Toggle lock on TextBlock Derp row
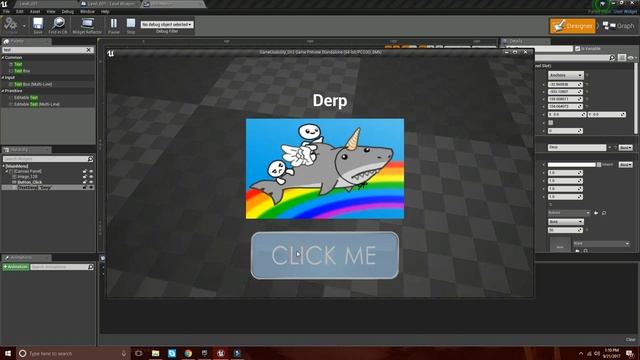 tap(85, 187)
